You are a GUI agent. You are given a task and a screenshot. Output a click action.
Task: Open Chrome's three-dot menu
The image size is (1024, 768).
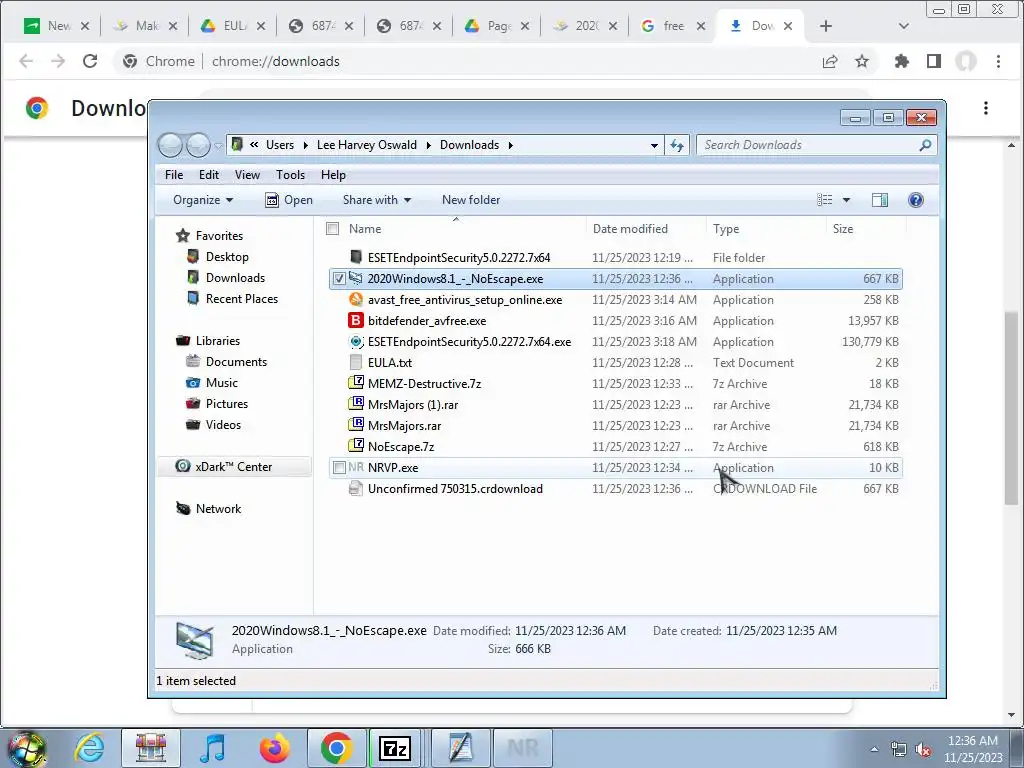(998, 61)
